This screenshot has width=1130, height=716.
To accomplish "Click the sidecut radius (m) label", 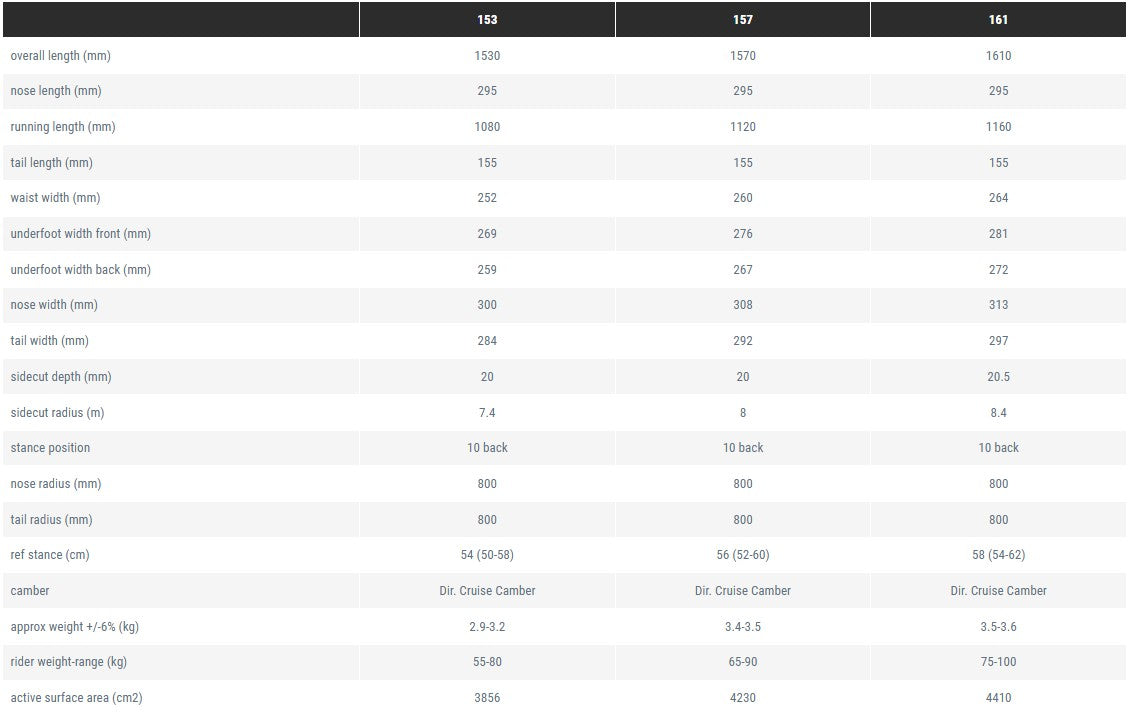I will (58, 413).
